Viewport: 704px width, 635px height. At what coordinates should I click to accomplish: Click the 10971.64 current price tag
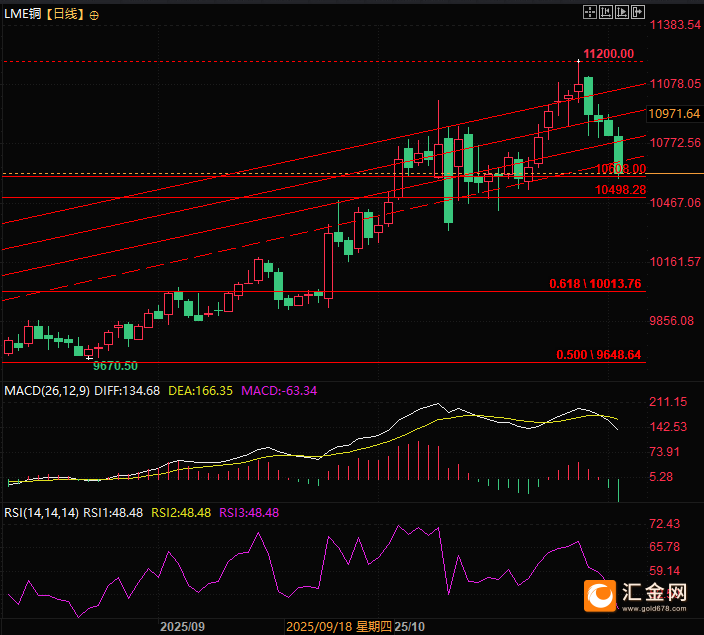tap(674, 114)
